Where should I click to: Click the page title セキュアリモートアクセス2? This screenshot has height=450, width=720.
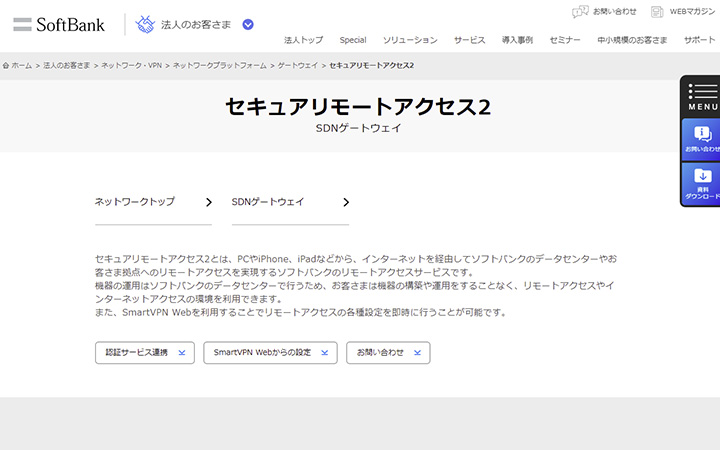coord(358,107)
